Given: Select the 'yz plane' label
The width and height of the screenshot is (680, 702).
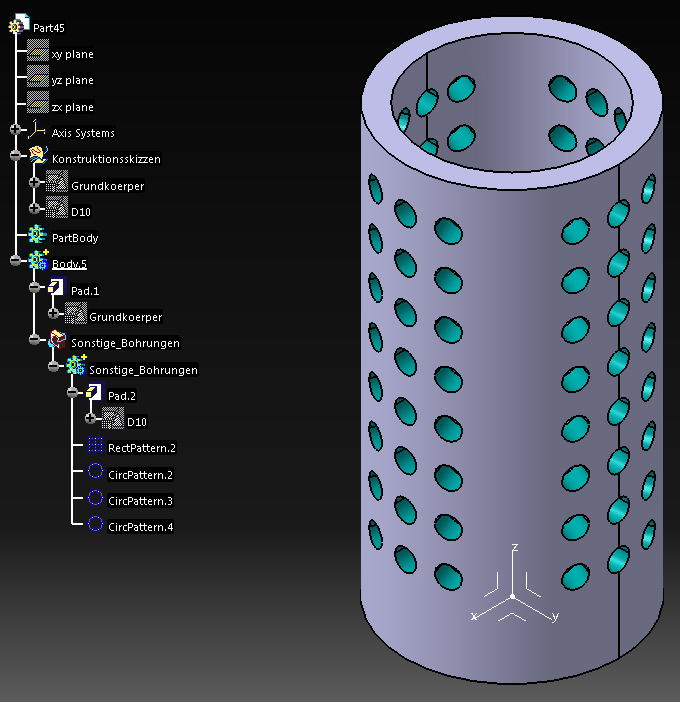Looking at the screenshot, I should tap(73, 80).
